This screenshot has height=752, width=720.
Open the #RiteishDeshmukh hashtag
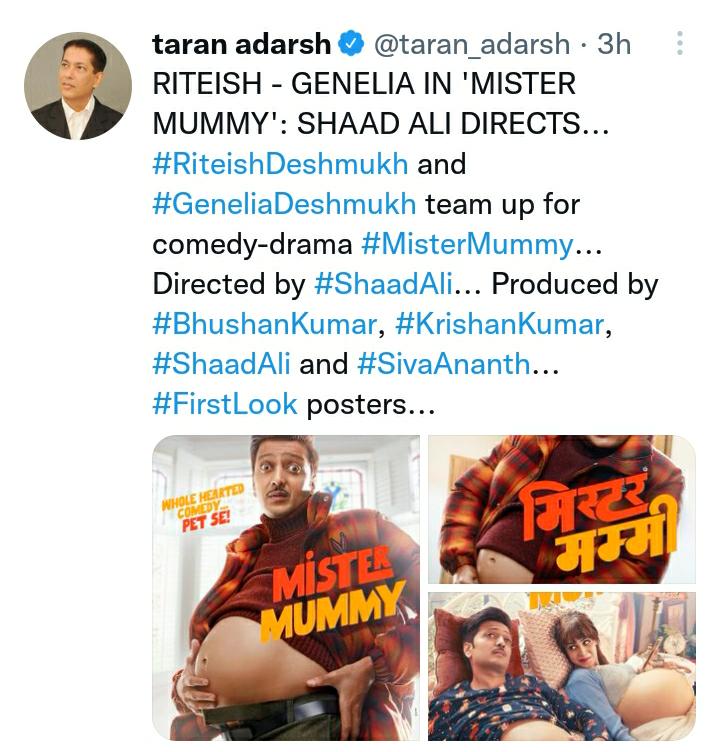coord(280,164)
